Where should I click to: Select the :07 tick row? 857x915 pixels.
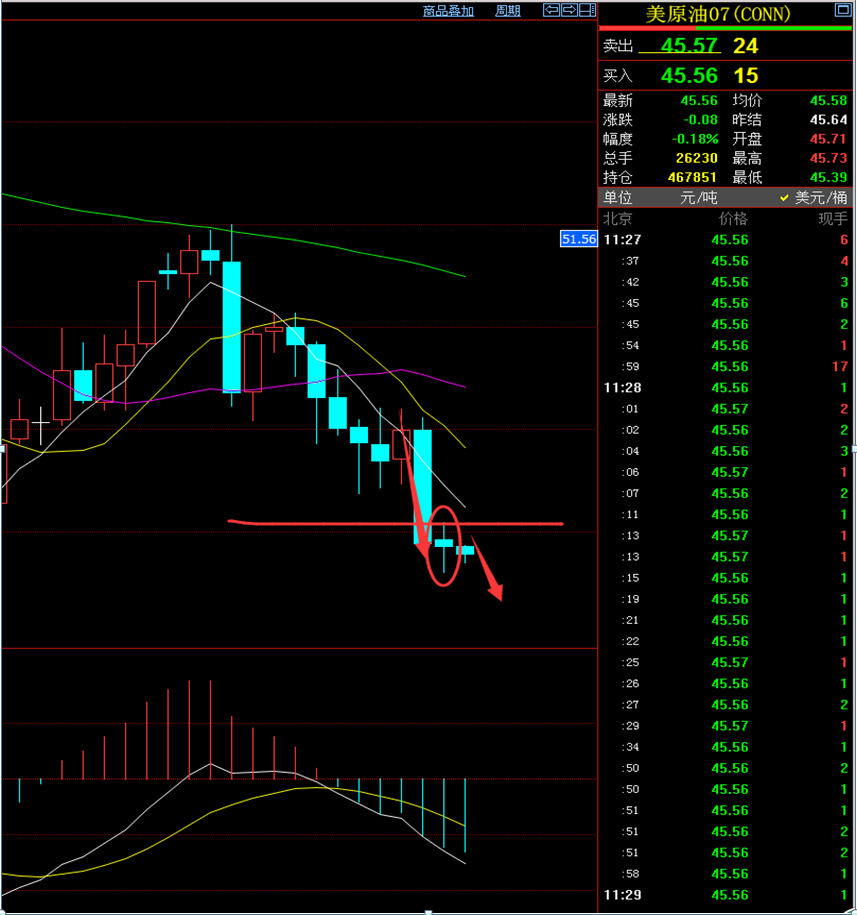[x=725, y=493]
